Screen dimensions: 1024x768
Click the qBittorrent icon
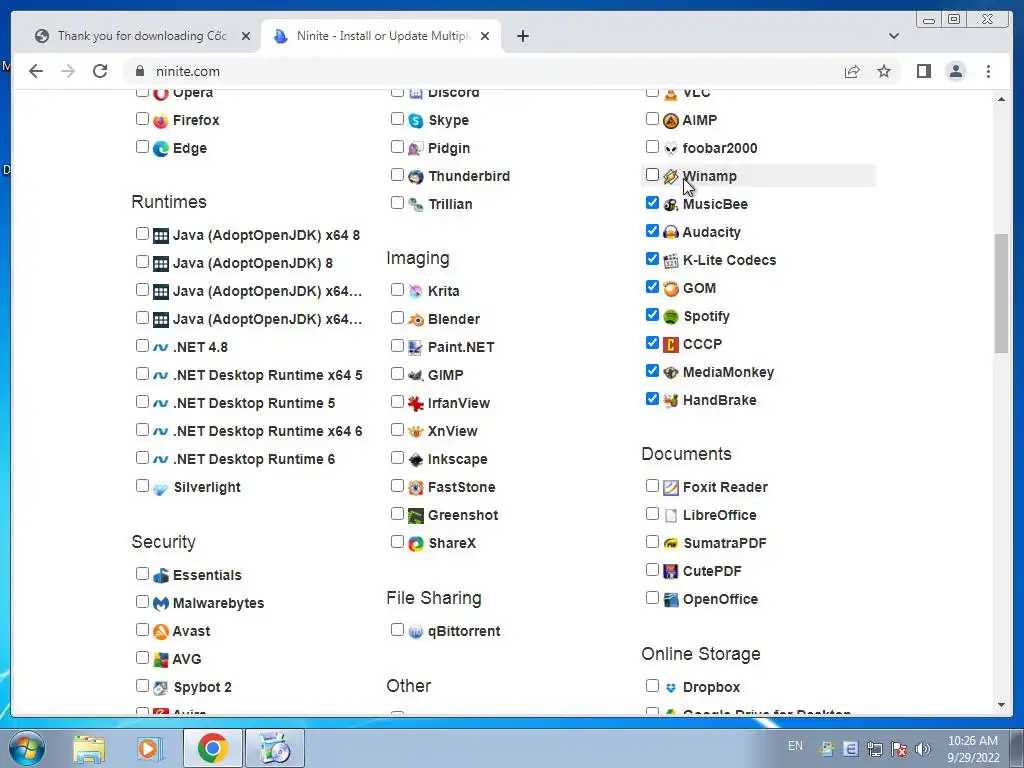point(416,632)
